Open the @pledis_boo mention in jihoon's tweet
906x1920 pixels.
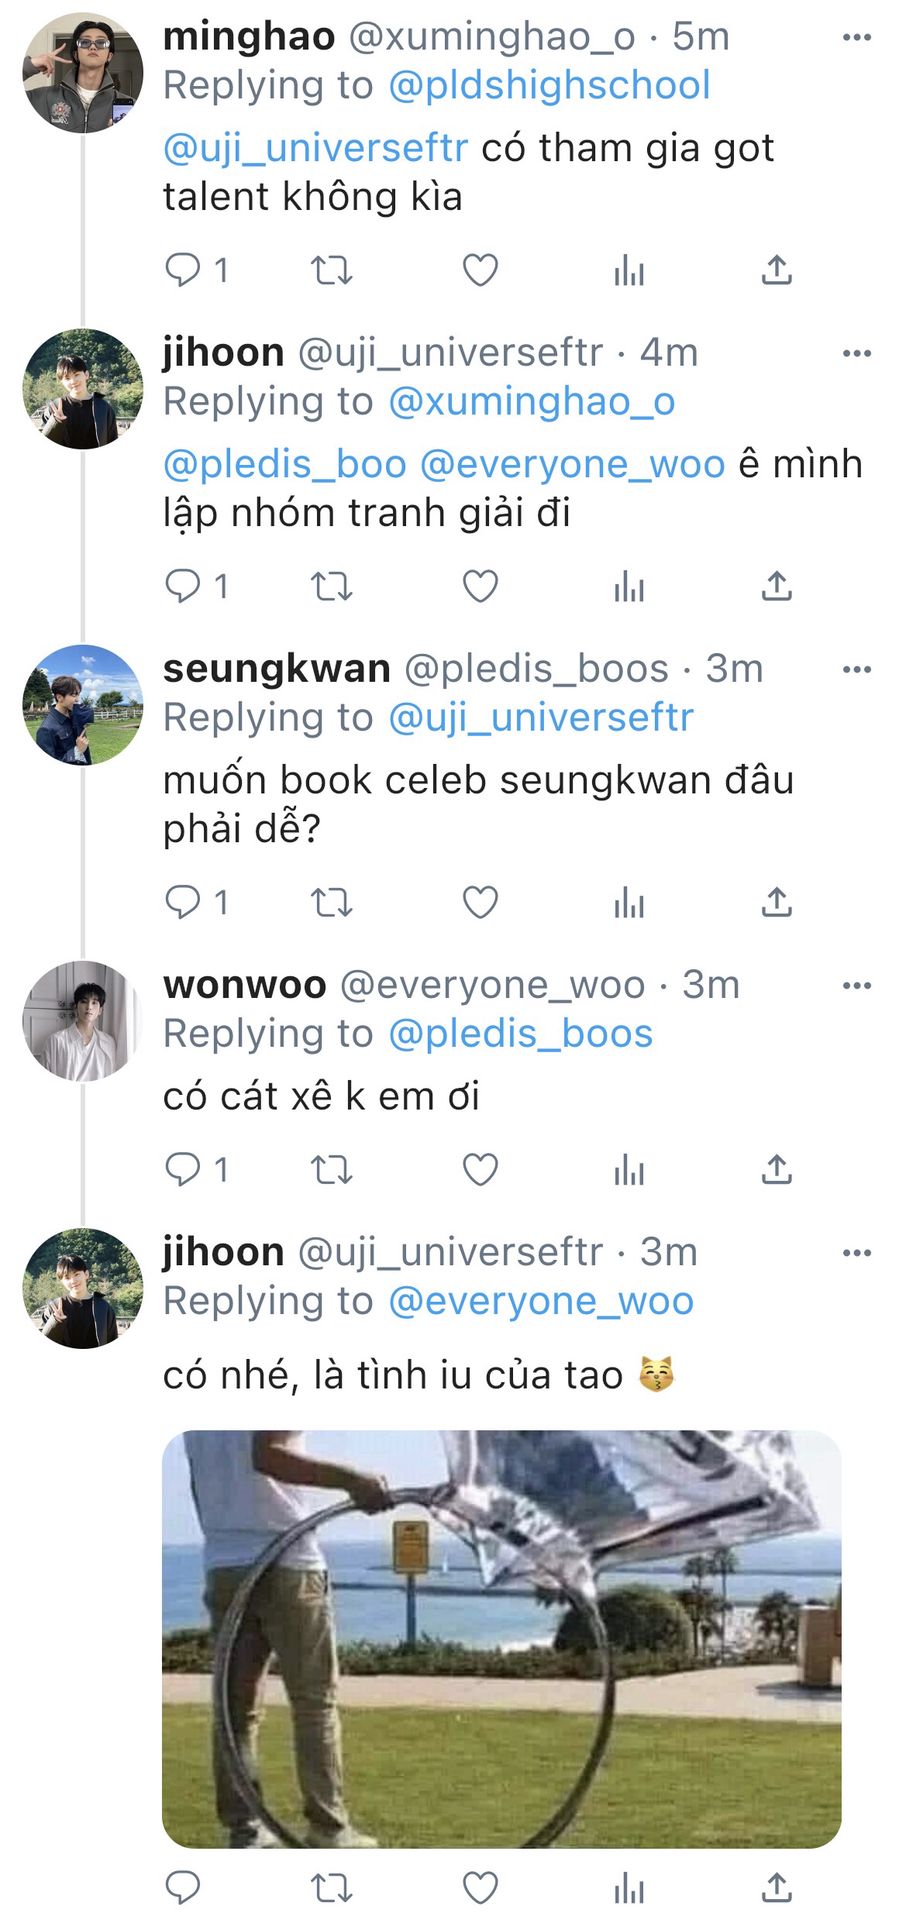point(285,464)
